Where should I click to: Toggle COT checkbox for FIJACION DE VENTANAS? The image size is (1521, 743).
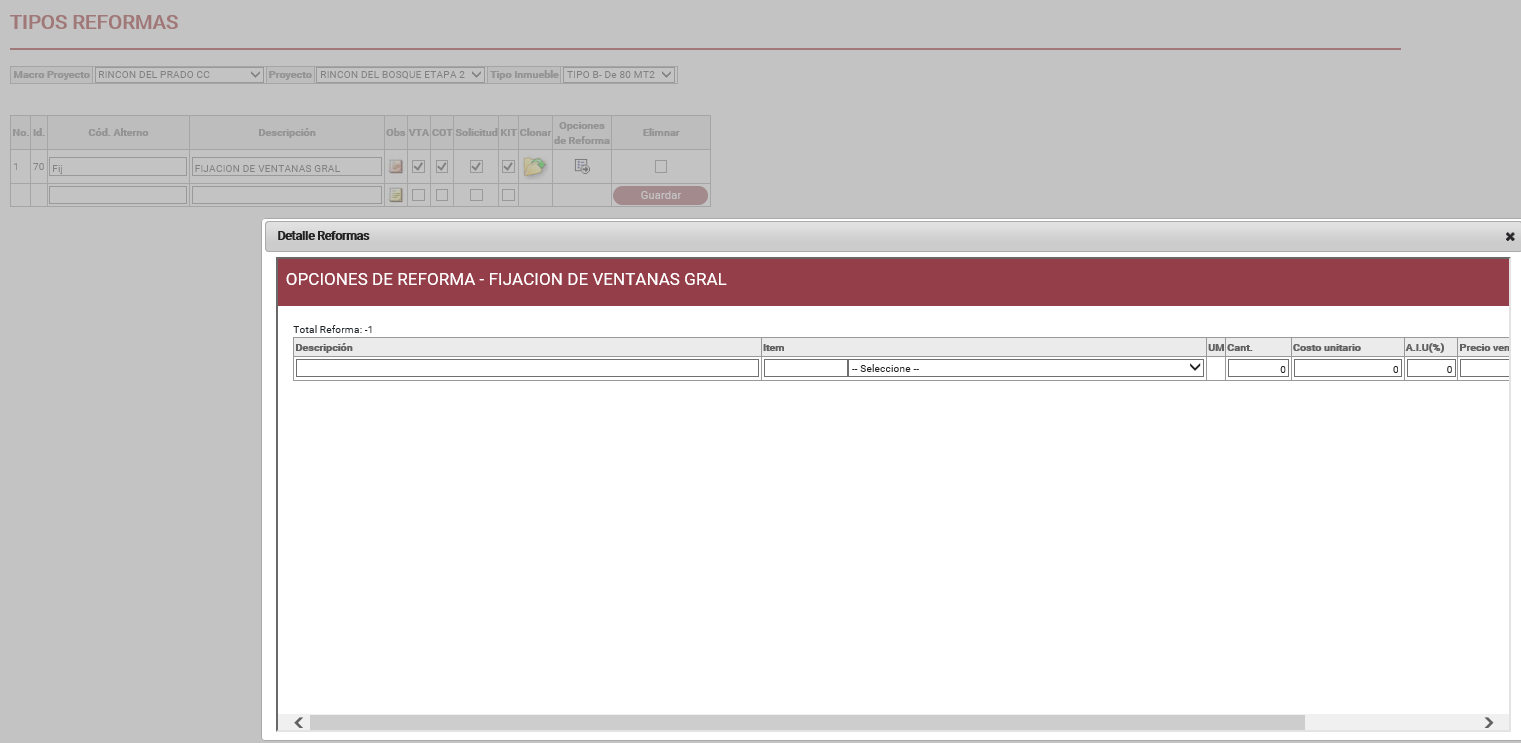(x=442, y=167)
